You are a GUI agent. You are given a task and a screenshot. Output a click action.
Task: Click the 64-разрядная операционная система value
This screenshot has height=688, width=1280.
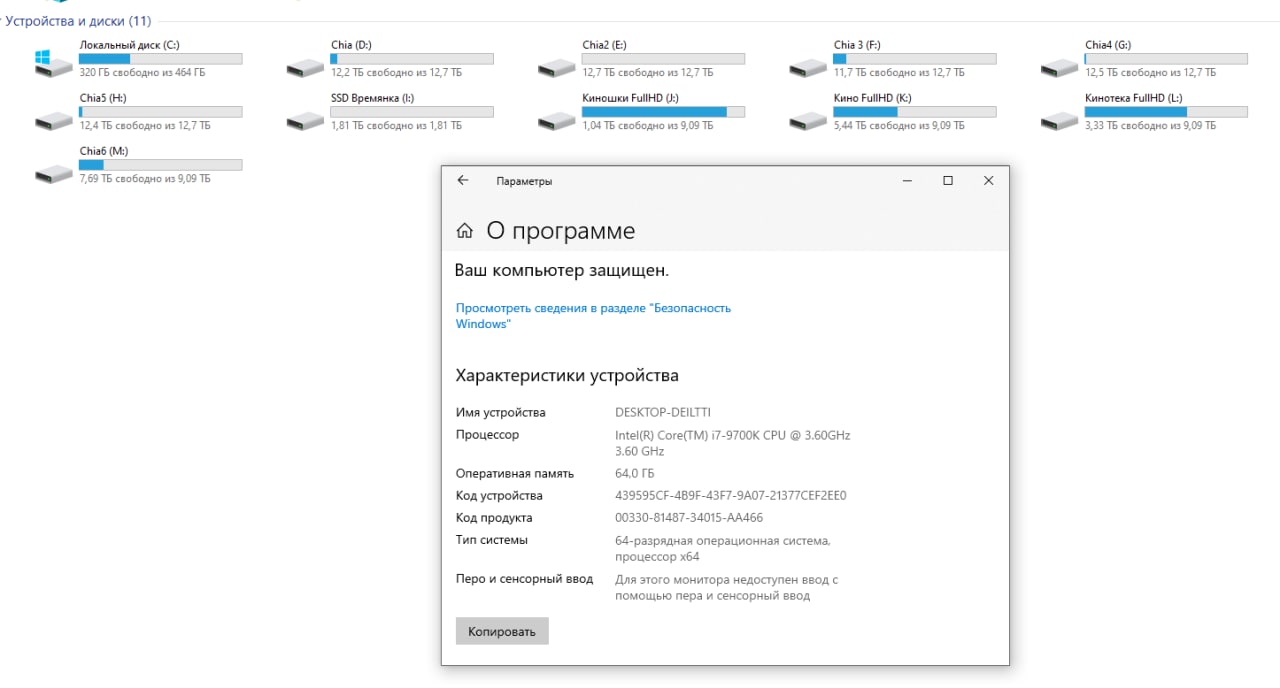[723, 548]
